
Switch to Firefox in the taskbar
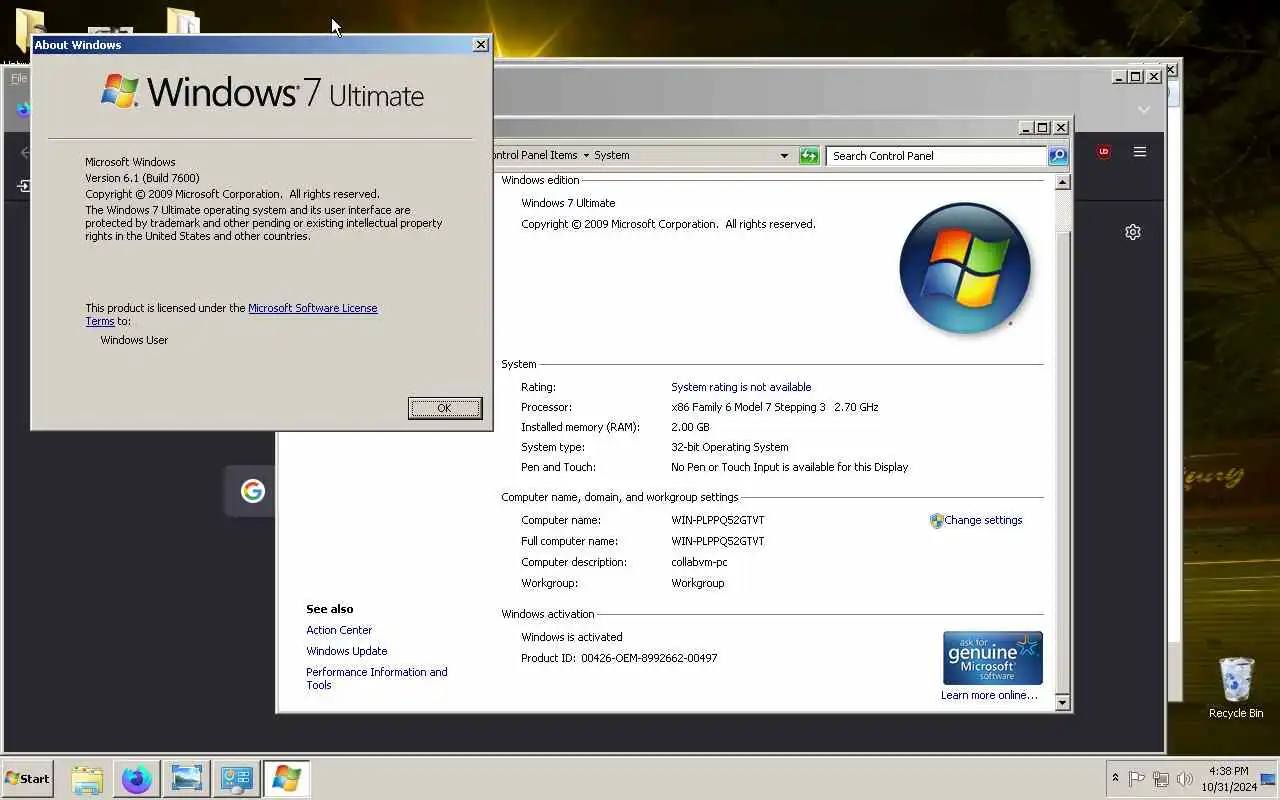(137, 778)
